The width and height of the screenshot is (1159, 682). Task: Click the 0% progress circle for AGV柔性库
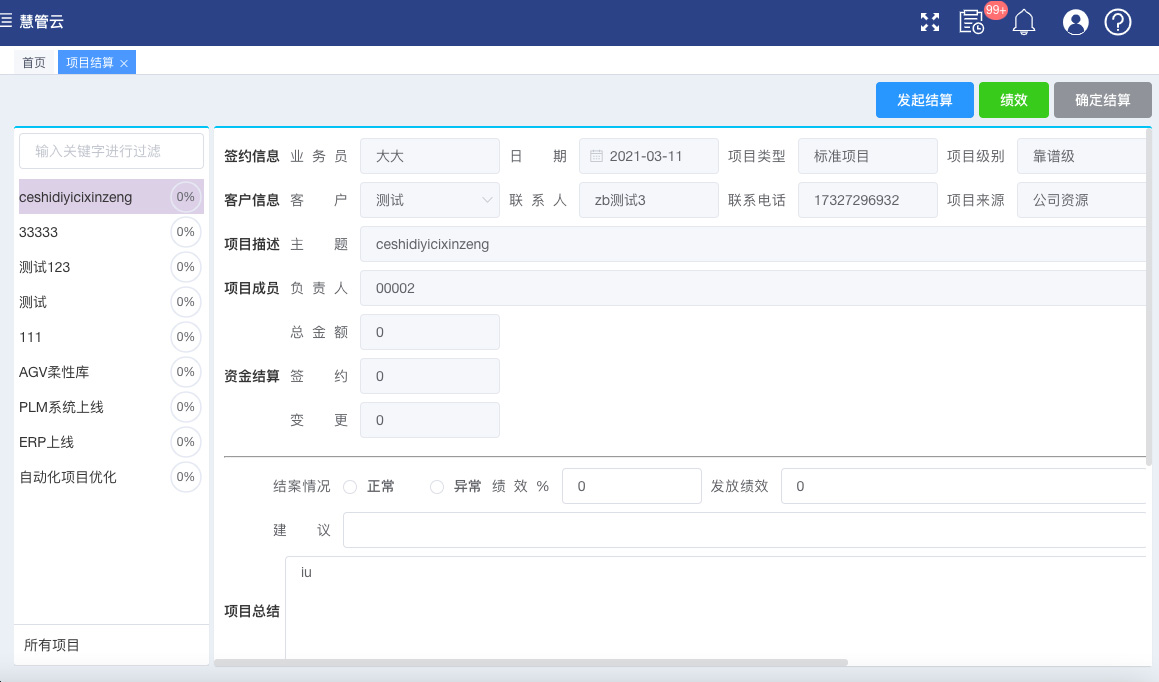(x=186, y=372)
